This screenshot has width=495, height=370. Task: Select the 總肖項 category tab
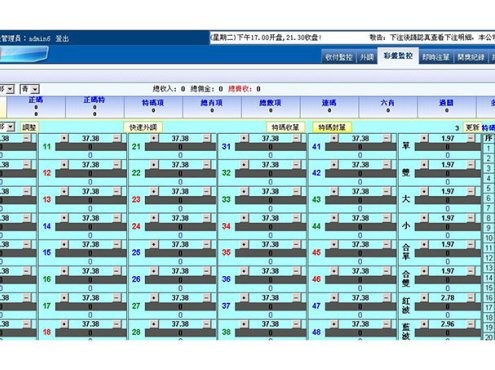click(212, 107)
